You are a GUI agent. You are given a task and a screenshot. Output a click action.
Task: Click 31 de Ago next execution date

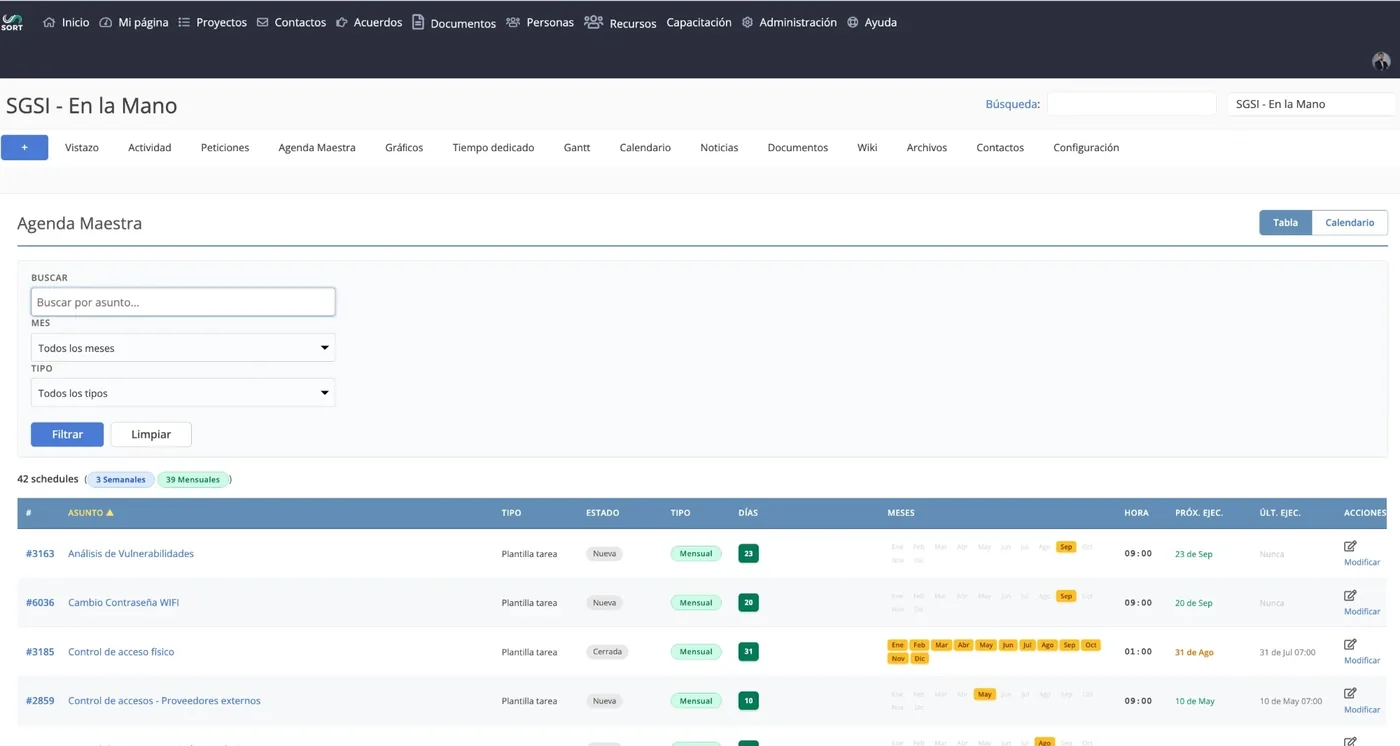[1194, 652]
